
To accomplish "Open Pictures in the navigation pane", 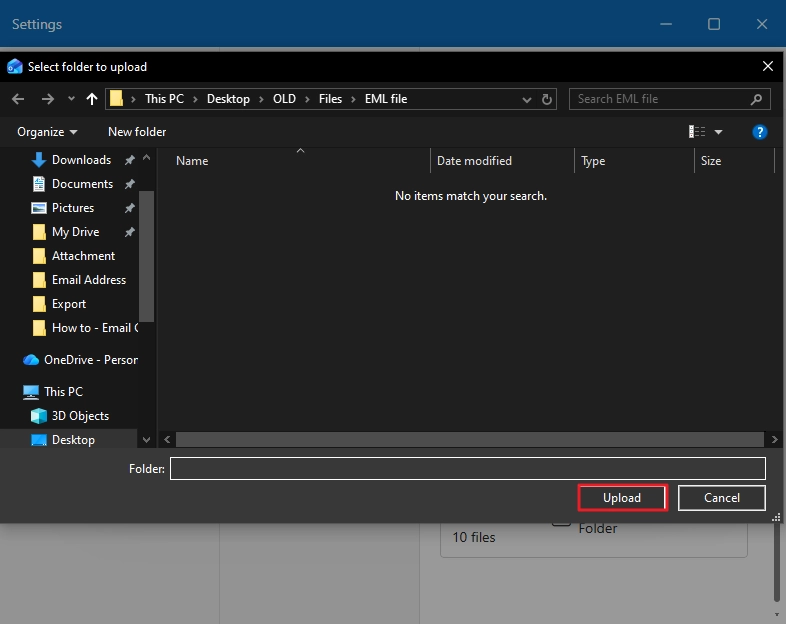I will 73,208.
